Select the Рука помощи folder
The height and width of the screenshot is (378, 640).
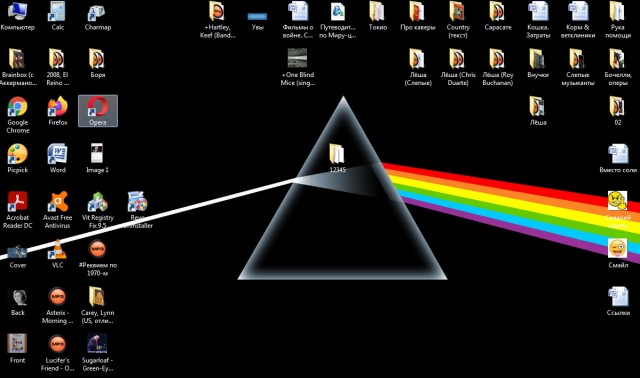618,20
